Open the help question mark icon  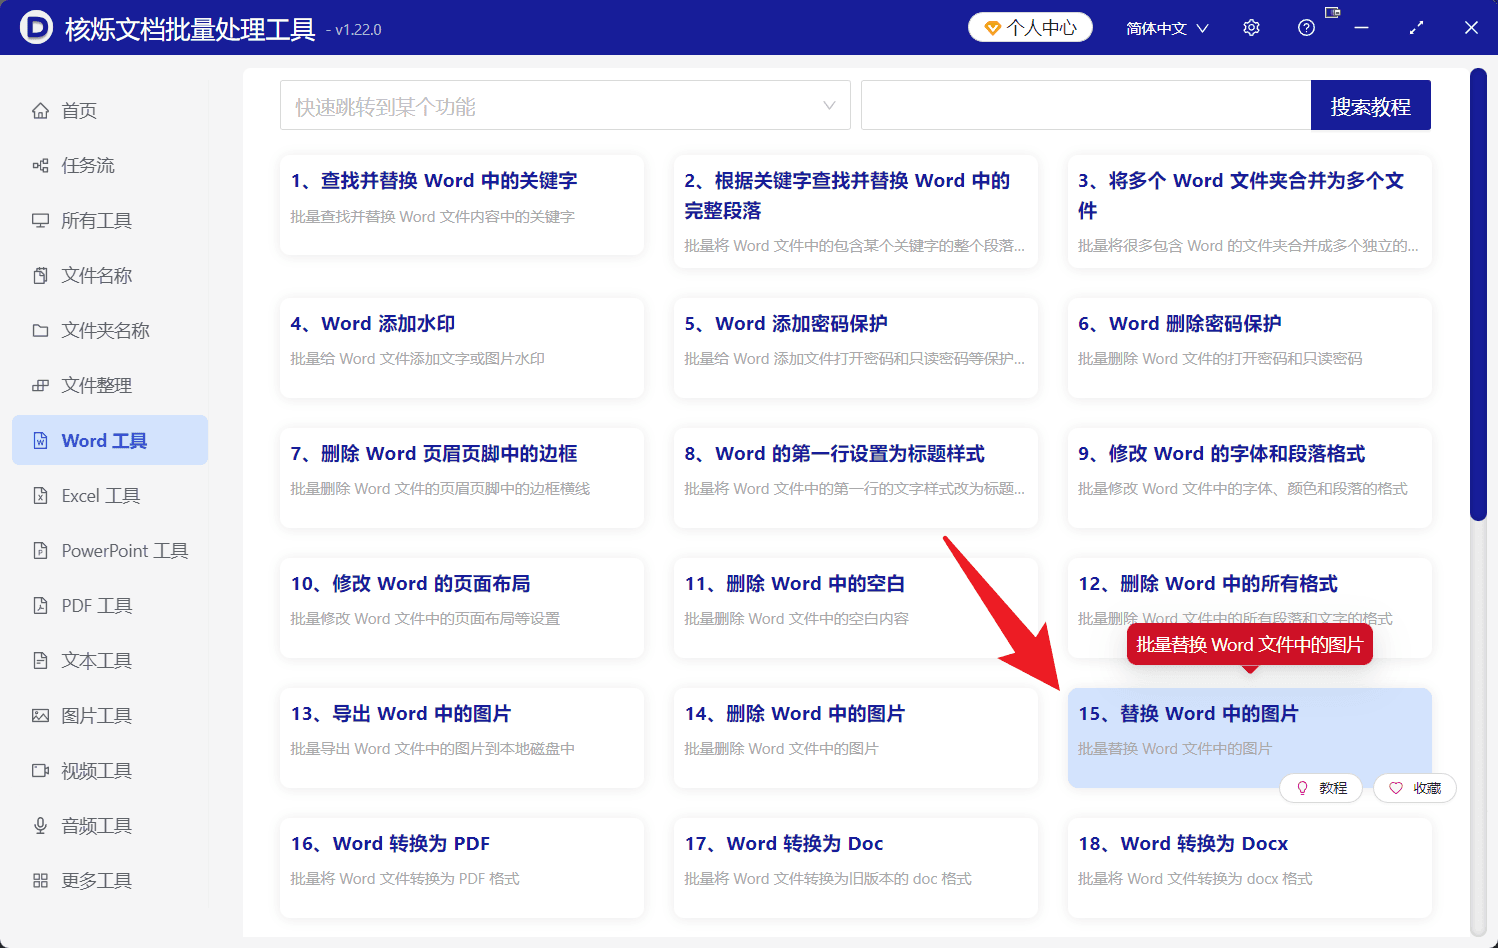point(1306,27)
